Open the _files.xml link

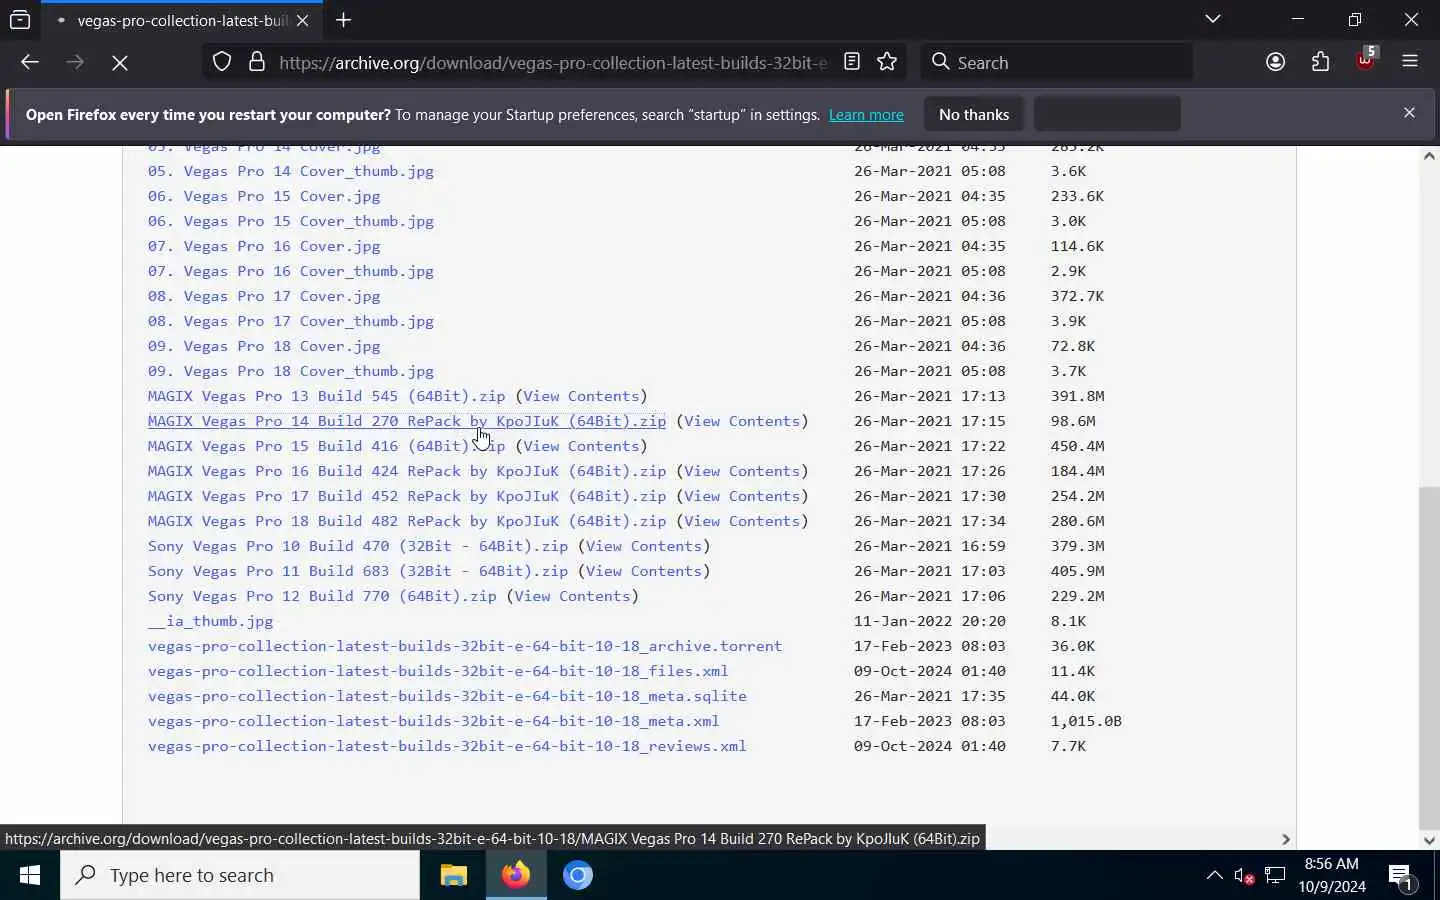(x=438, y=671)
